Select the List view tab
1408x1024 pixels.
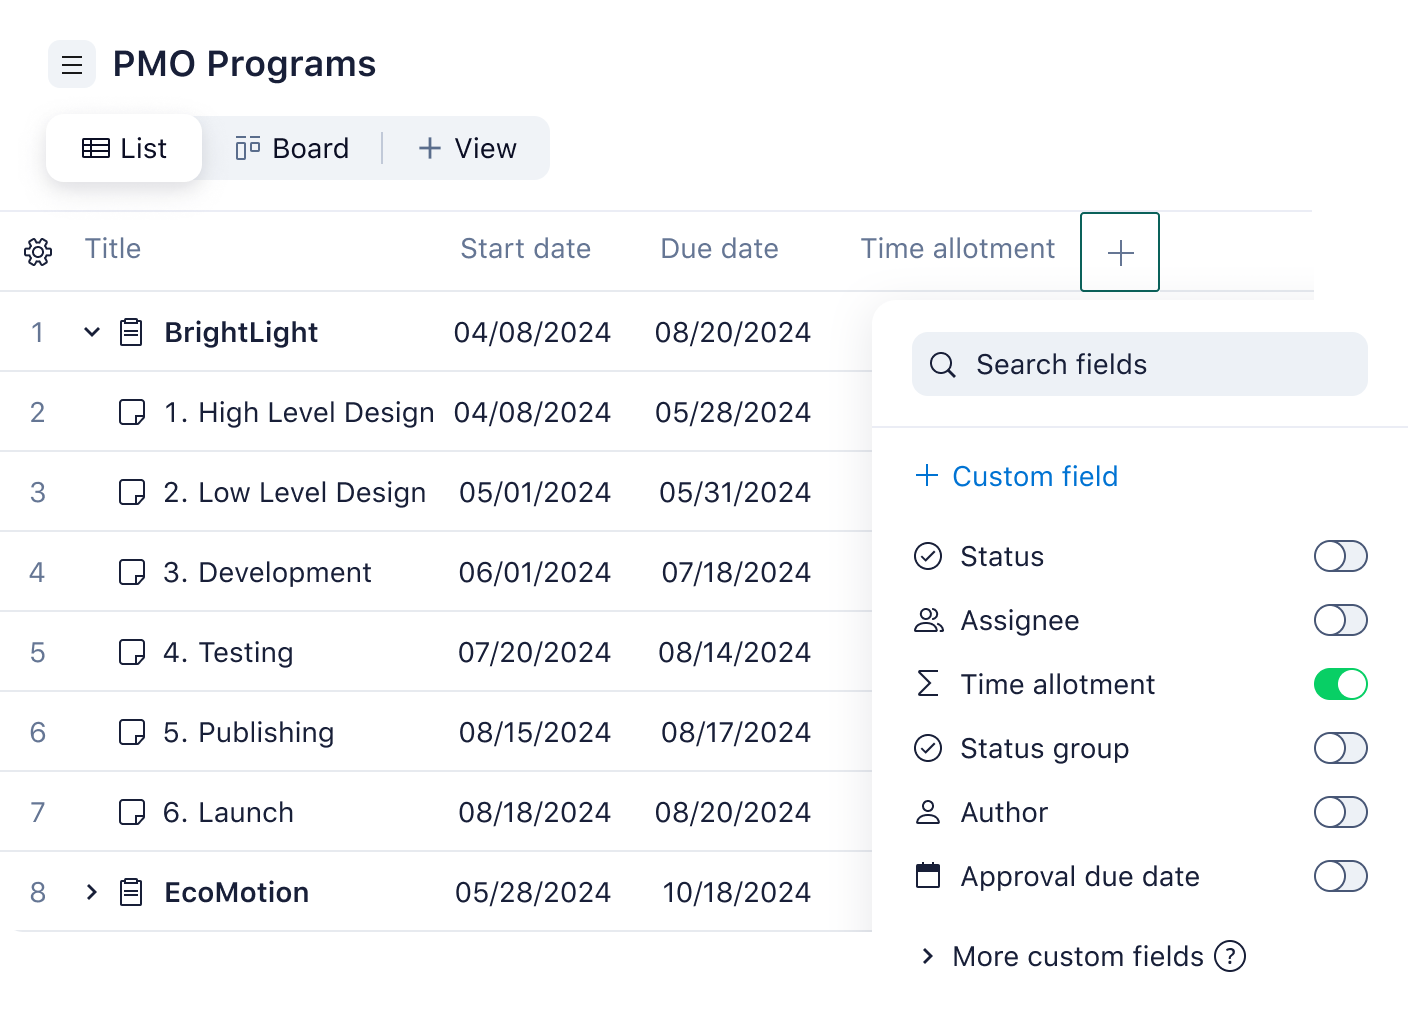123,148
